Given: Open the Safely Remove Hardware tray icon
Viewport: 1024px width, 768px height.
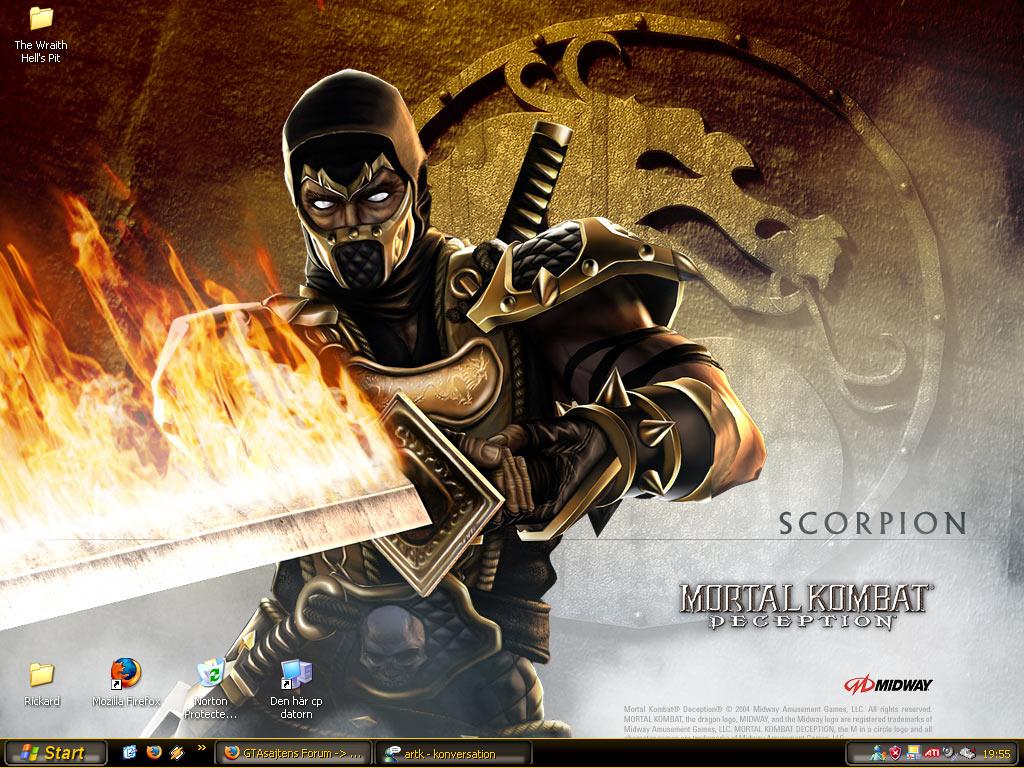Looking at the screenshot, I should 967,753.
